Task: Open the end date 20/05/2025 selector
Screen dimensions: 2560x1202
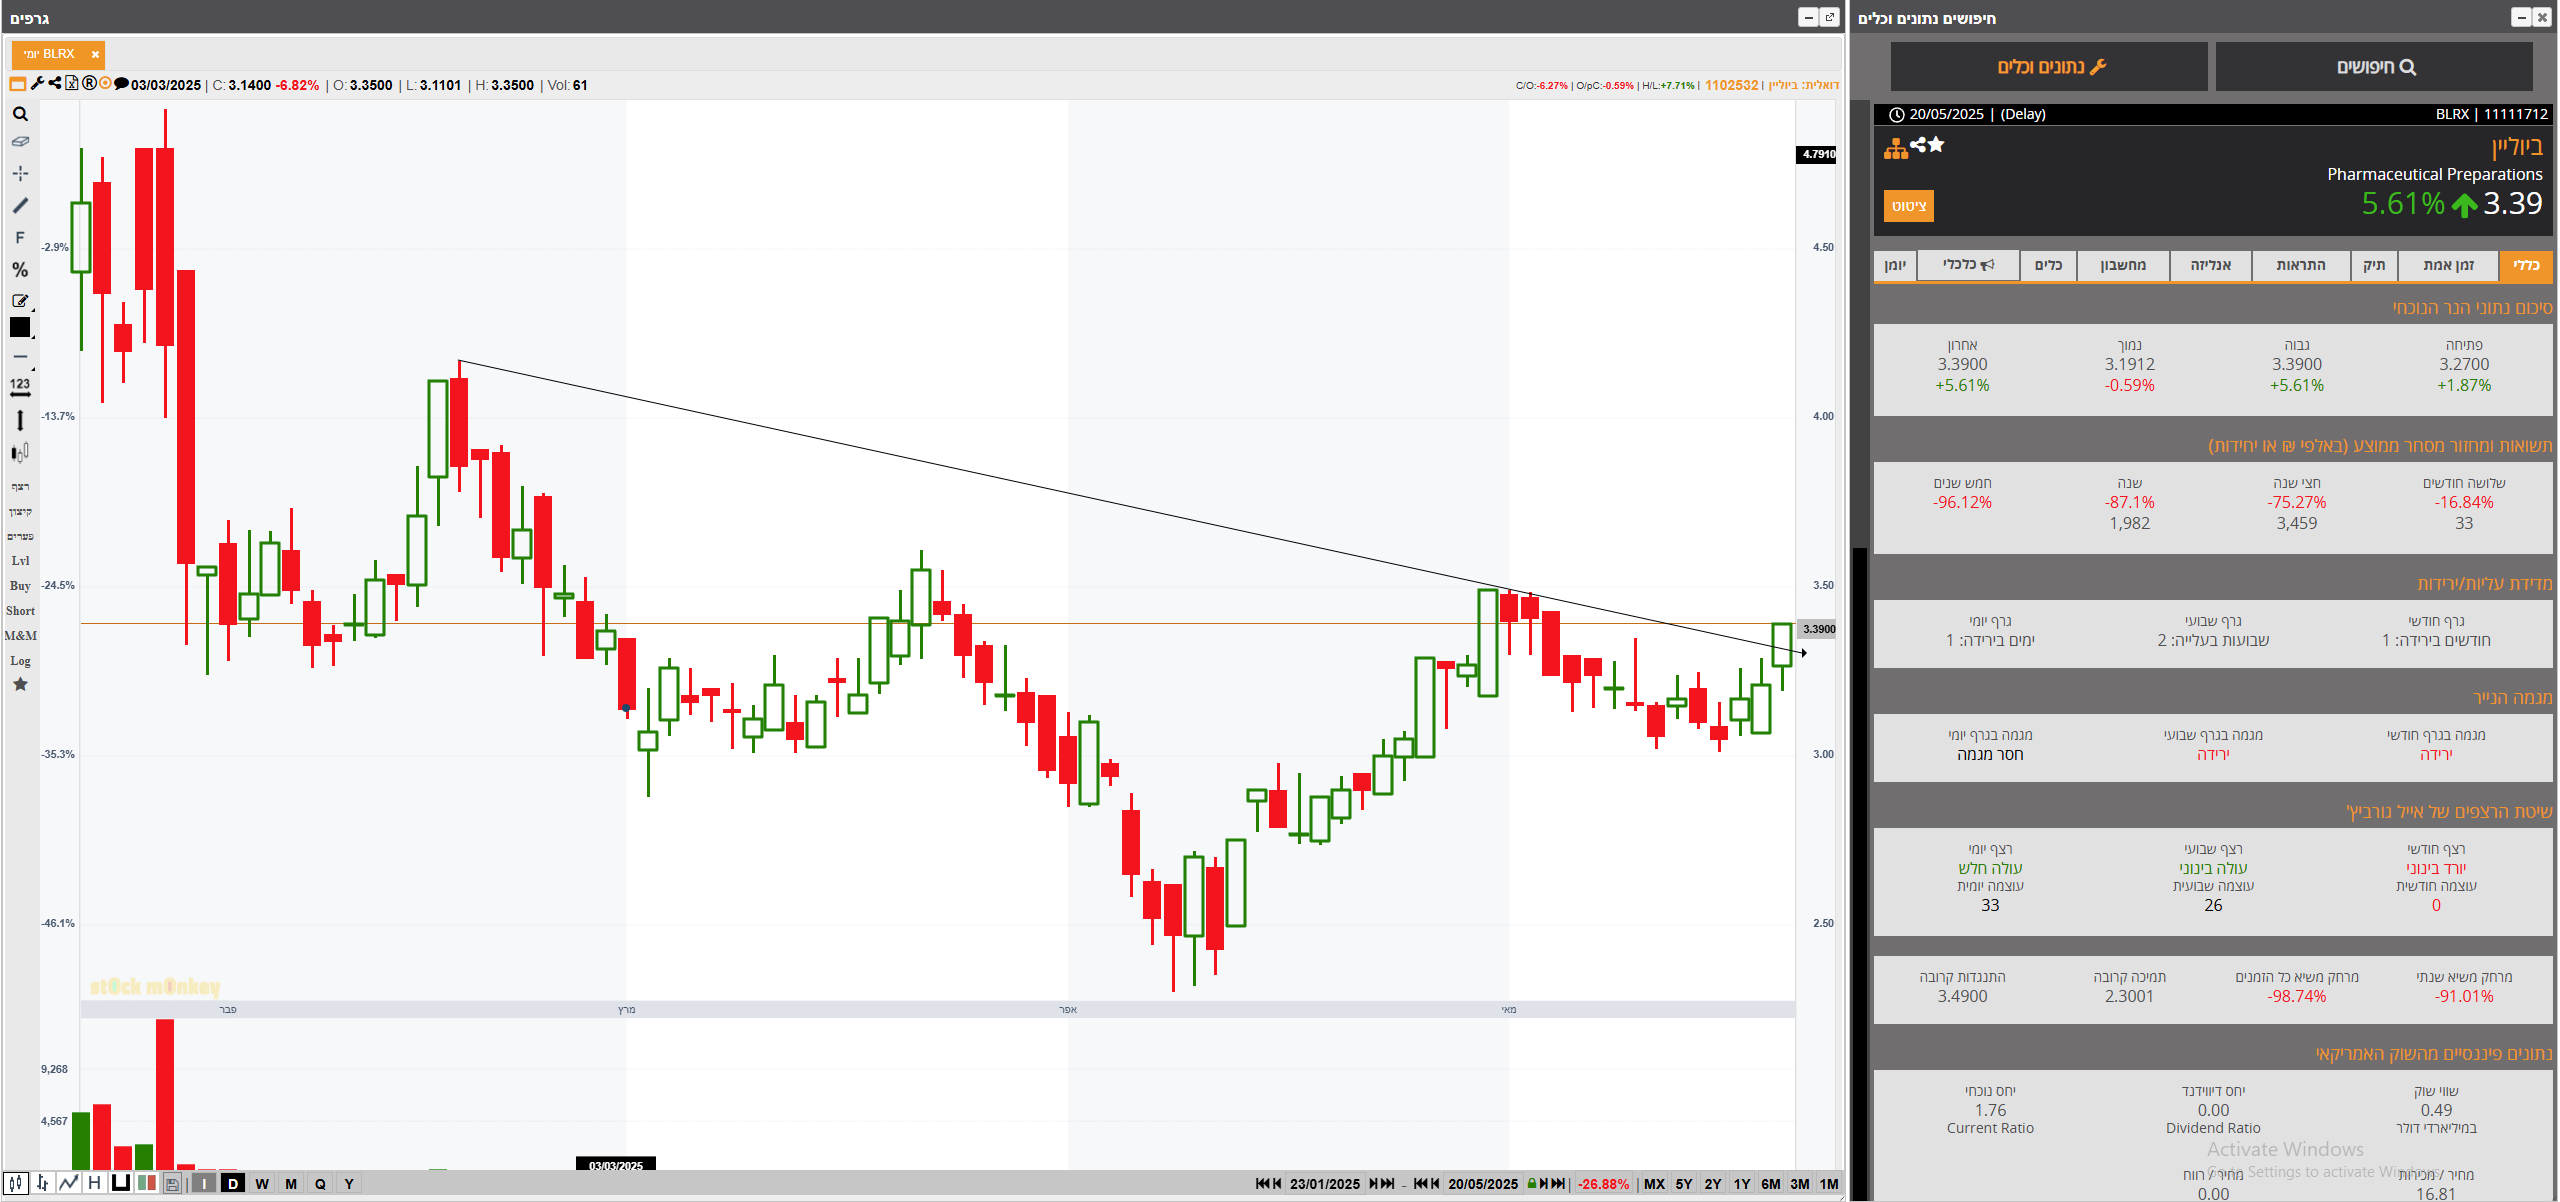Action: (1482, 1184)
